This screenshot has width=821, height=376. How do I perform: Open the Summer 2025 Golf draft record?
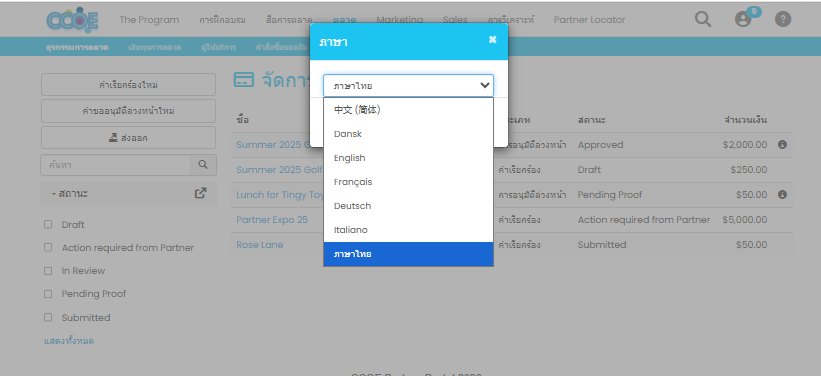pos(279,170)
